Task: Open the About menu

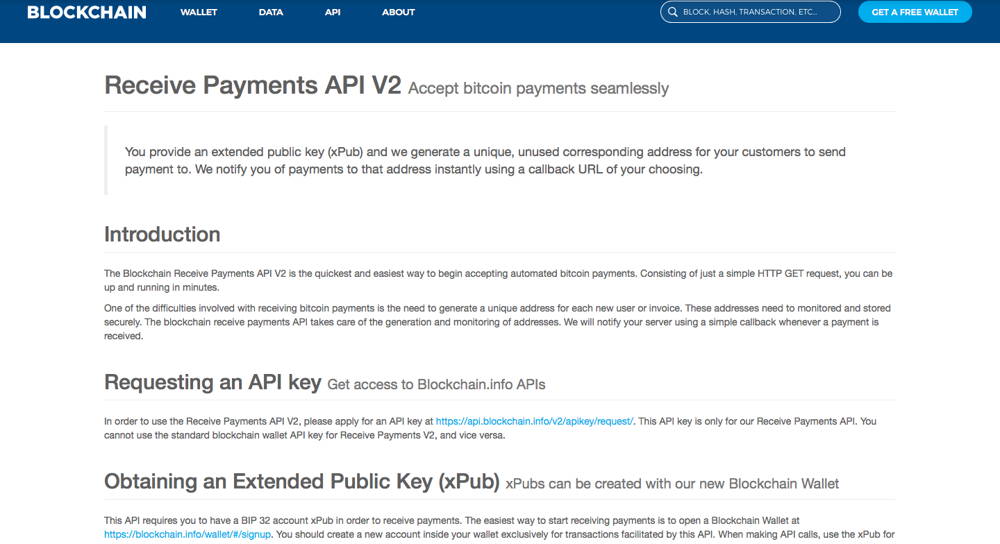Action: [x=398, y=12]
